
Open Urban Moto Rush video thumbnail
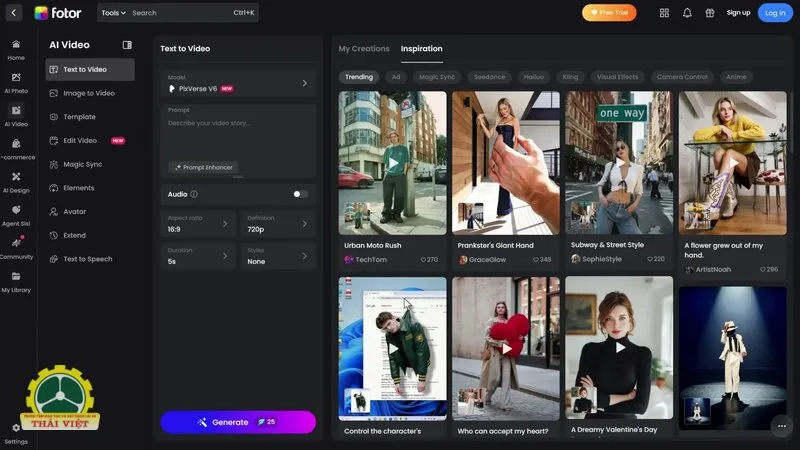[x=392, y=163]
